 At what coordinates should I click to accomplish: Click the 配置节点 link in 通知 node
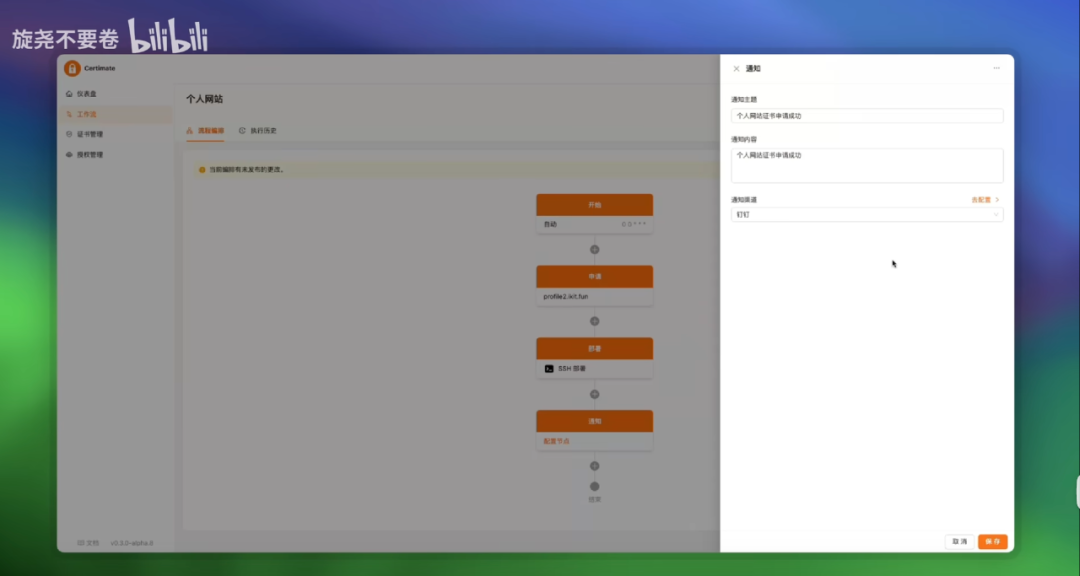tap(557, 441)
